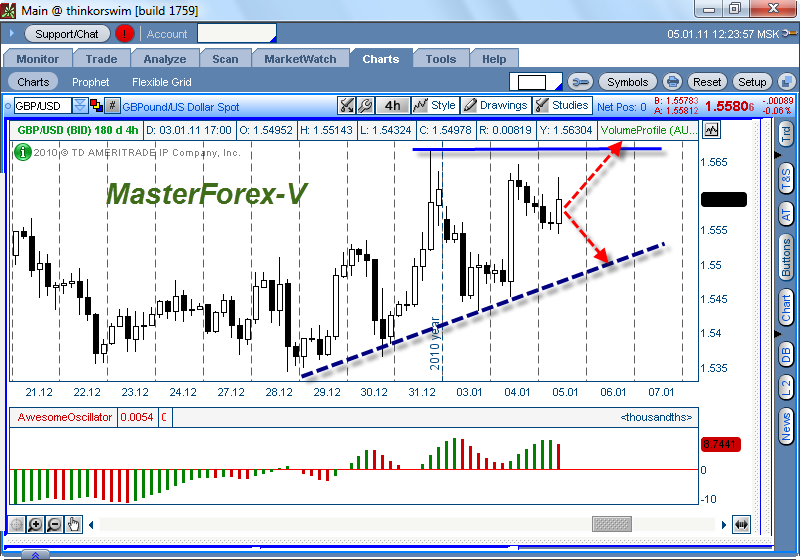Click the left scroll arrow of the chart
800x560 pixels.
(91, 525)
